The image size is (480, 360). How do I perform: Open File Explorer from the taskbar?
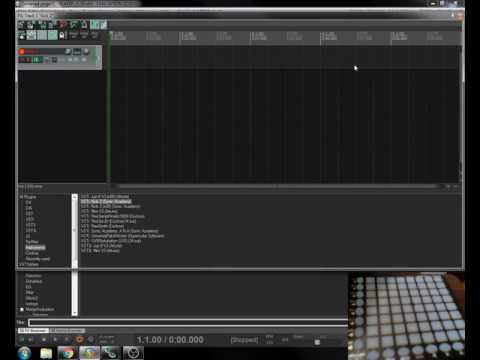[46, 353]
